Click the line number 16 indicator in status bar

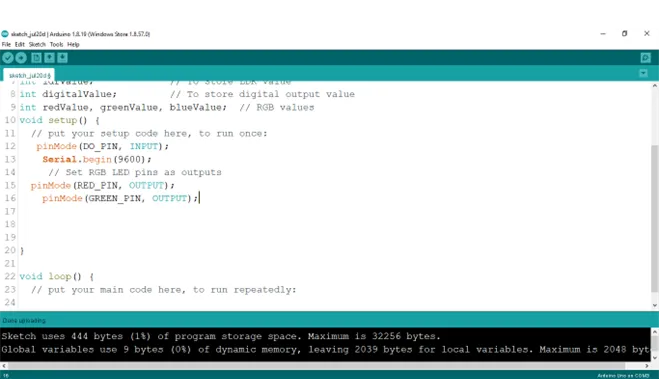[6, 376]
